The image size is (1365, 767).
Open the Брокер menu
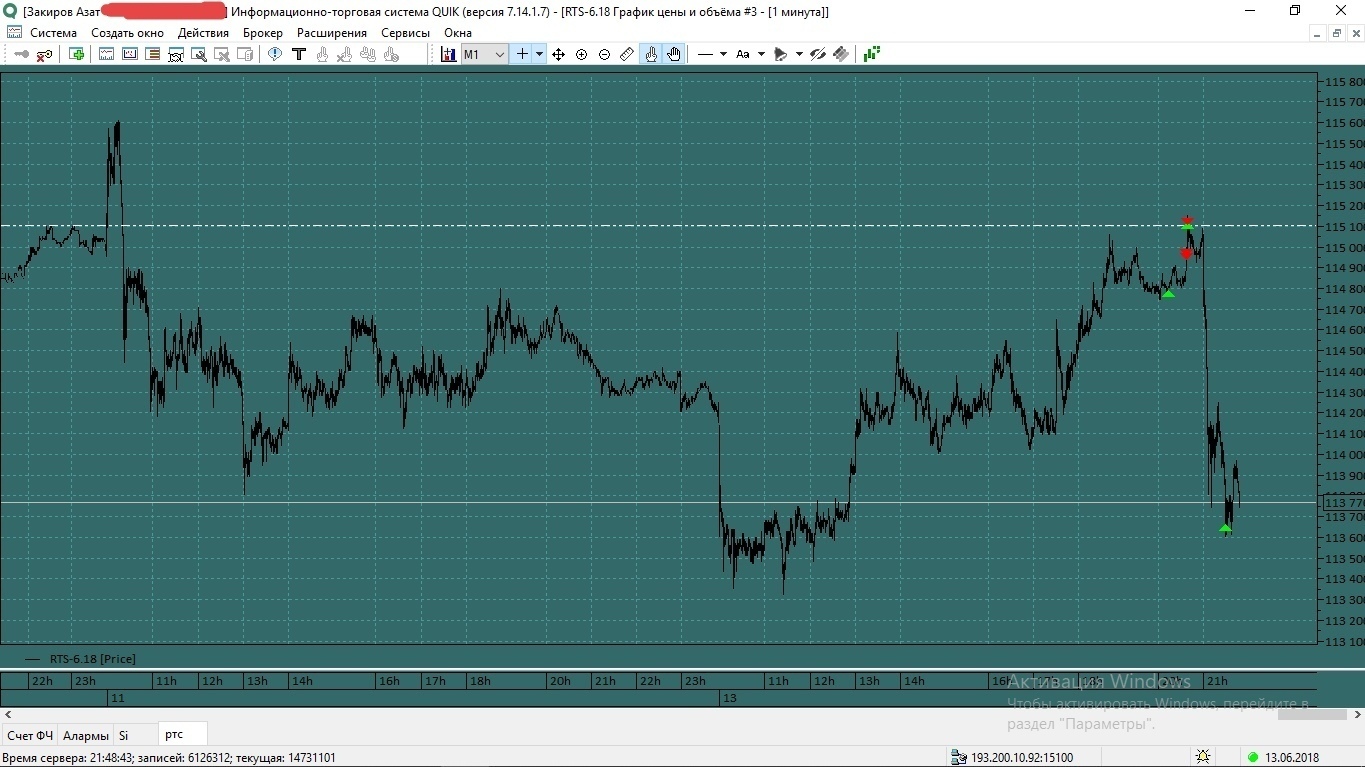(263, 32)
